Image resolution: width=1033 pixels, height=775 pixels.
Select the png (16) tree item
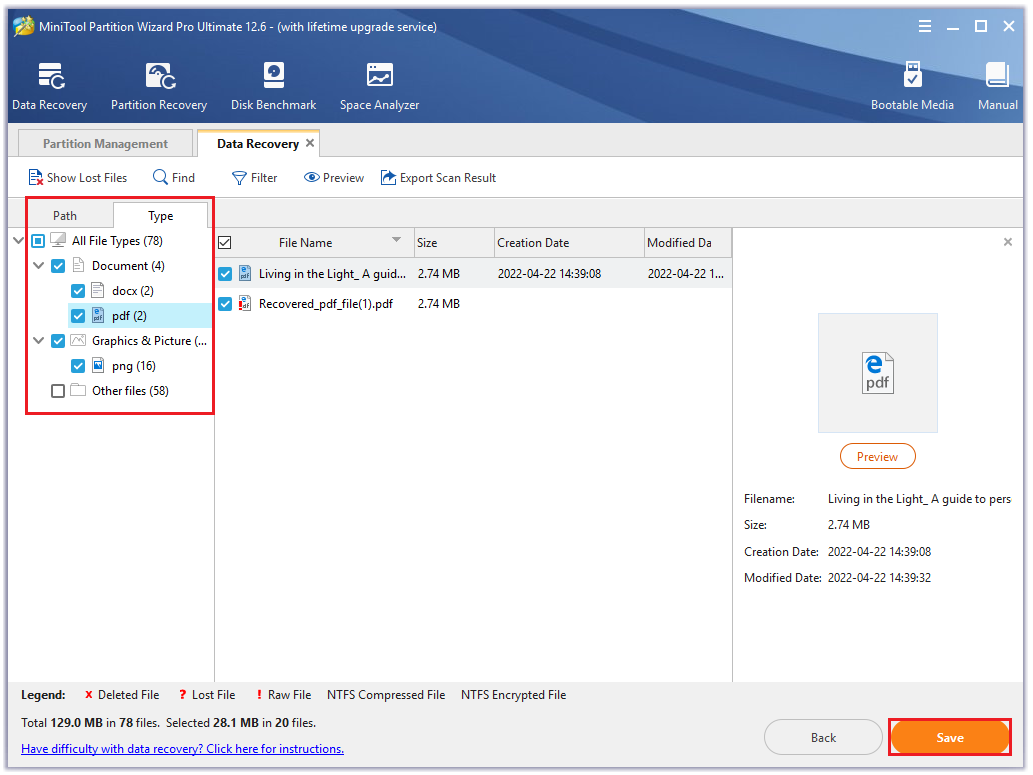pos(134,366)
